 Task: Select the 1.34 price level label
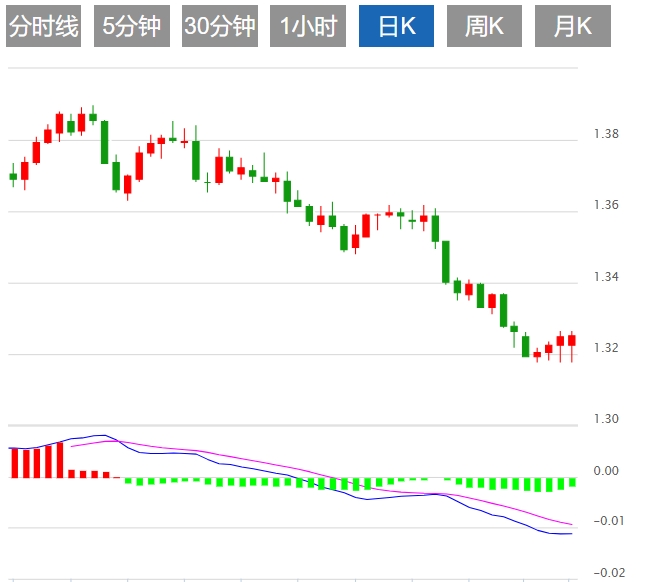(606, 277)
